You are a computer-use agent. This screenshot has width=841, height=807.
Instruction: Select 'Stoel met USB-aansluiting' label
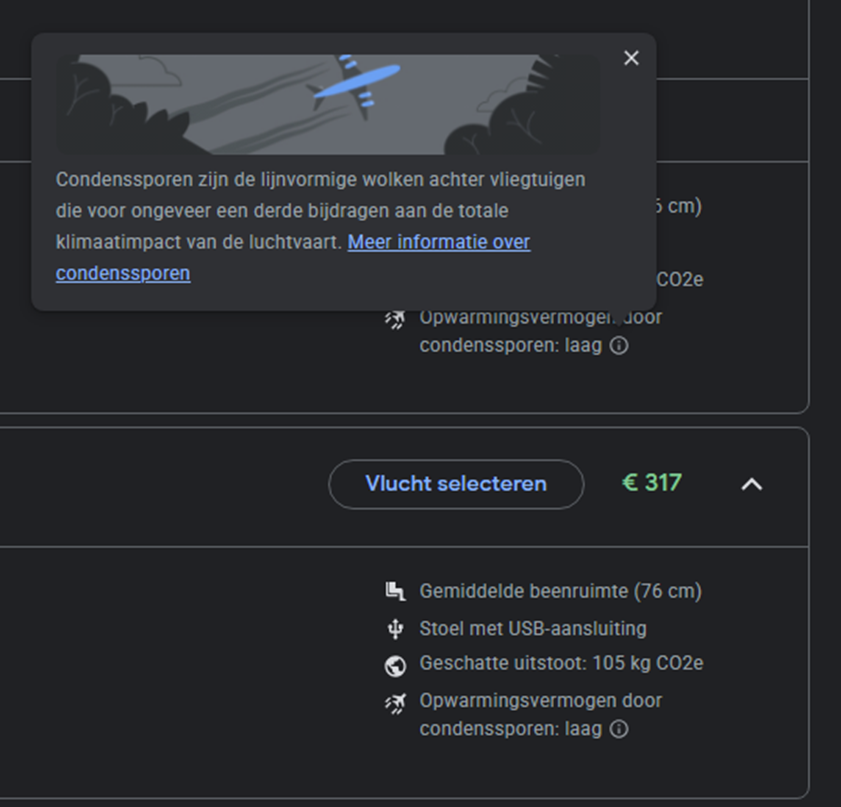click(532, 628)
